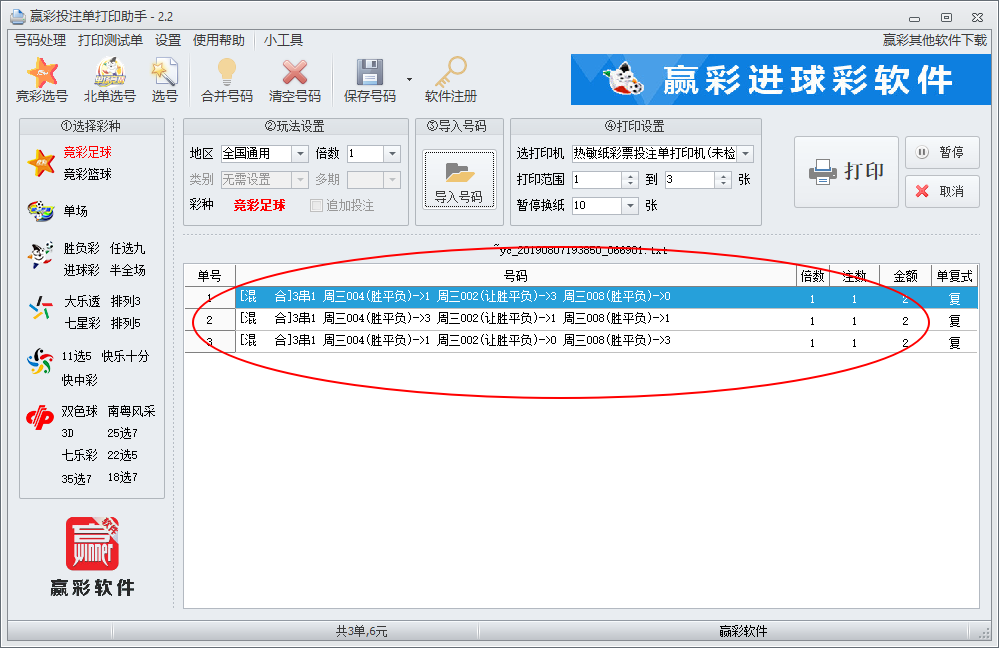The image size is (999, 648).
Task: Choose 进球彩 lottery type
Action: (81, 270)
